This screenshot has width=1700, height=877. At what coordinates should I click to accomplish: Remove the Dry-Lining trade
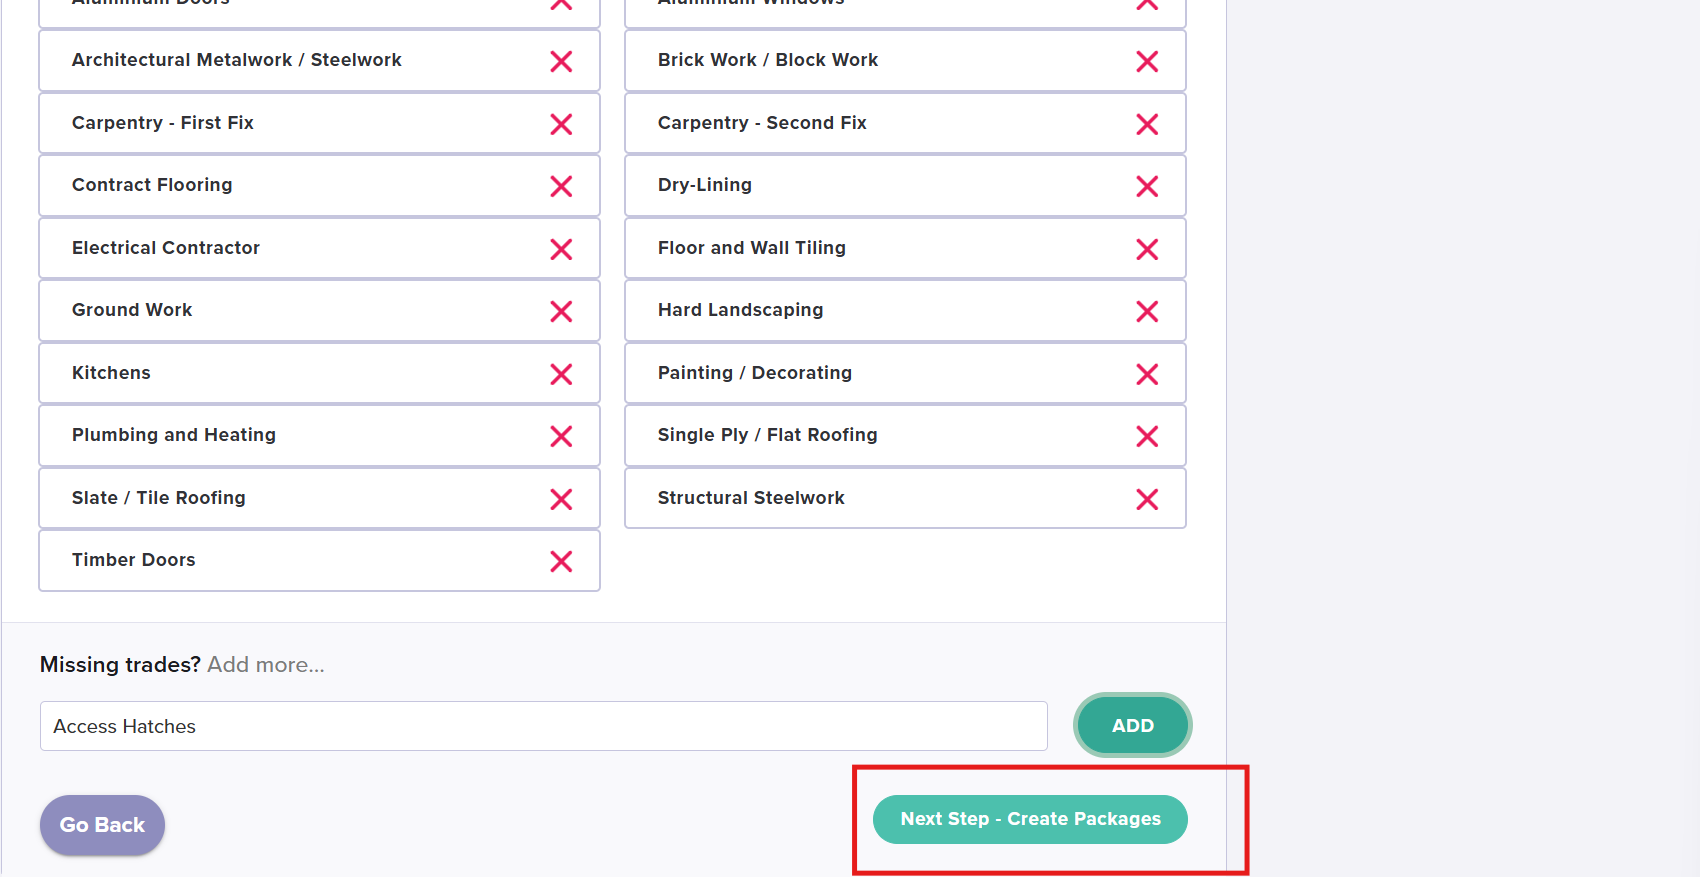(x=1147, y=187)
